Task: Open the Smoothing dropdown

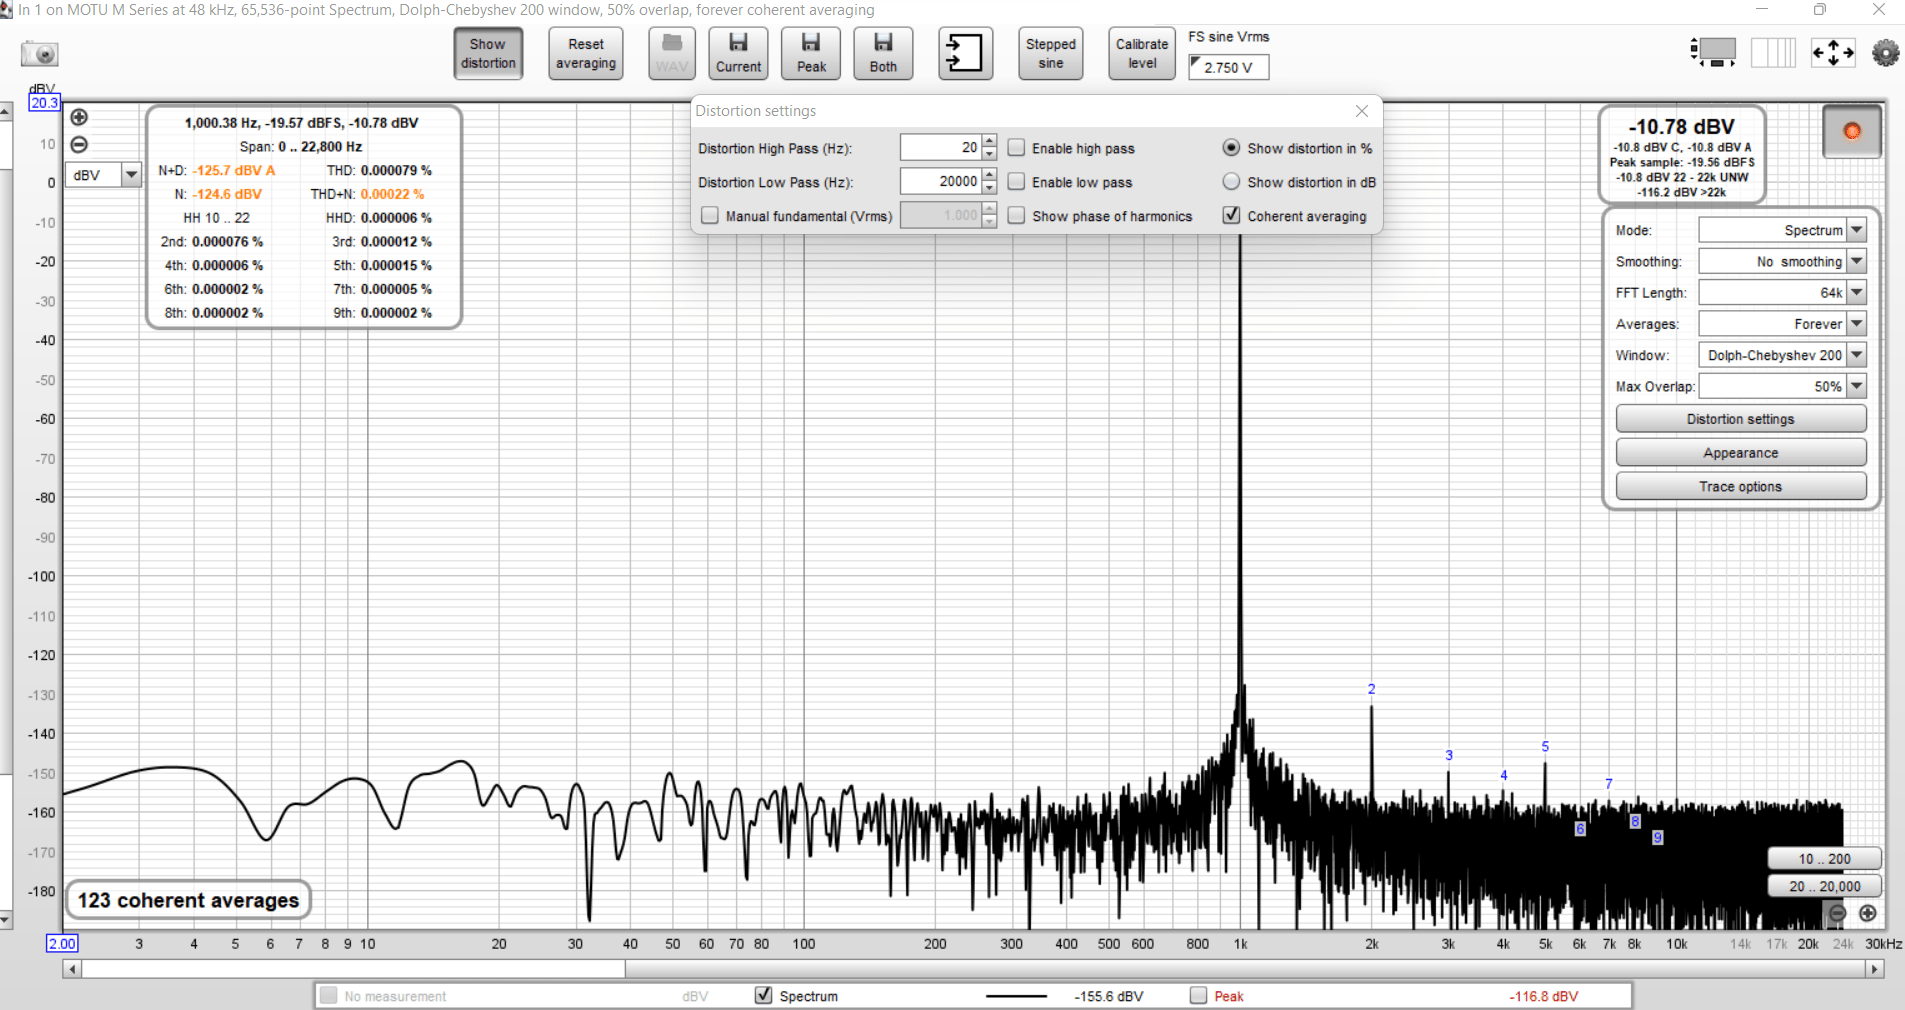Action: point(1782,261)
